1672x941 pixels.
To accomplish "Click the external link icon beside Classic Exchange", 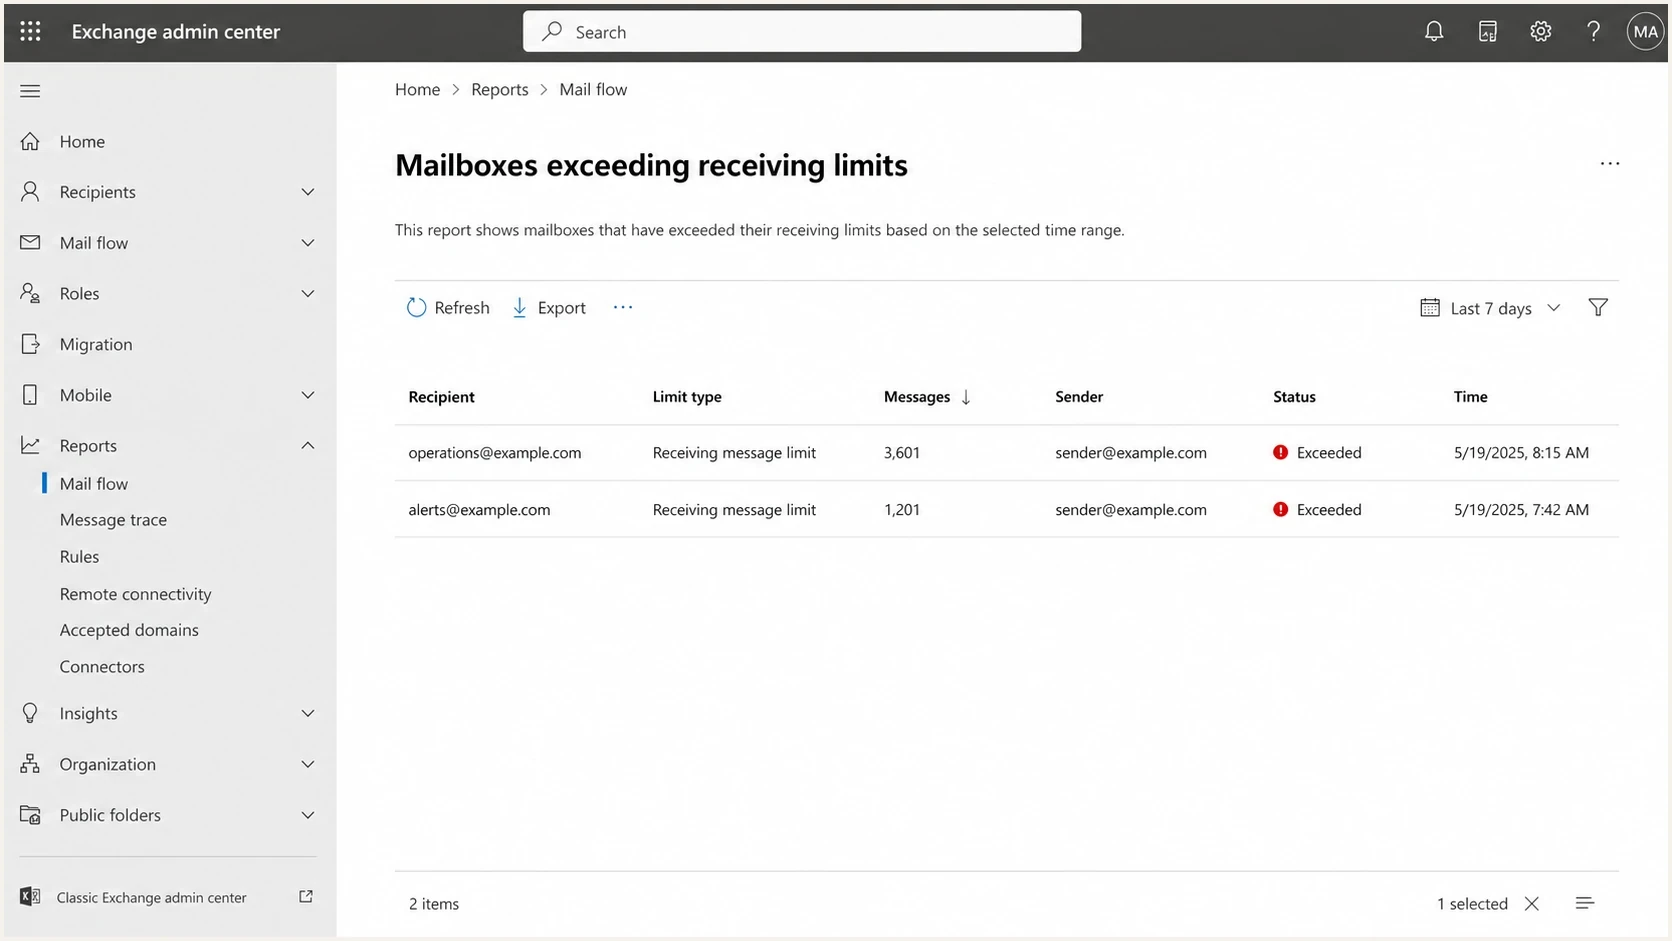I will tap(306, 897).
